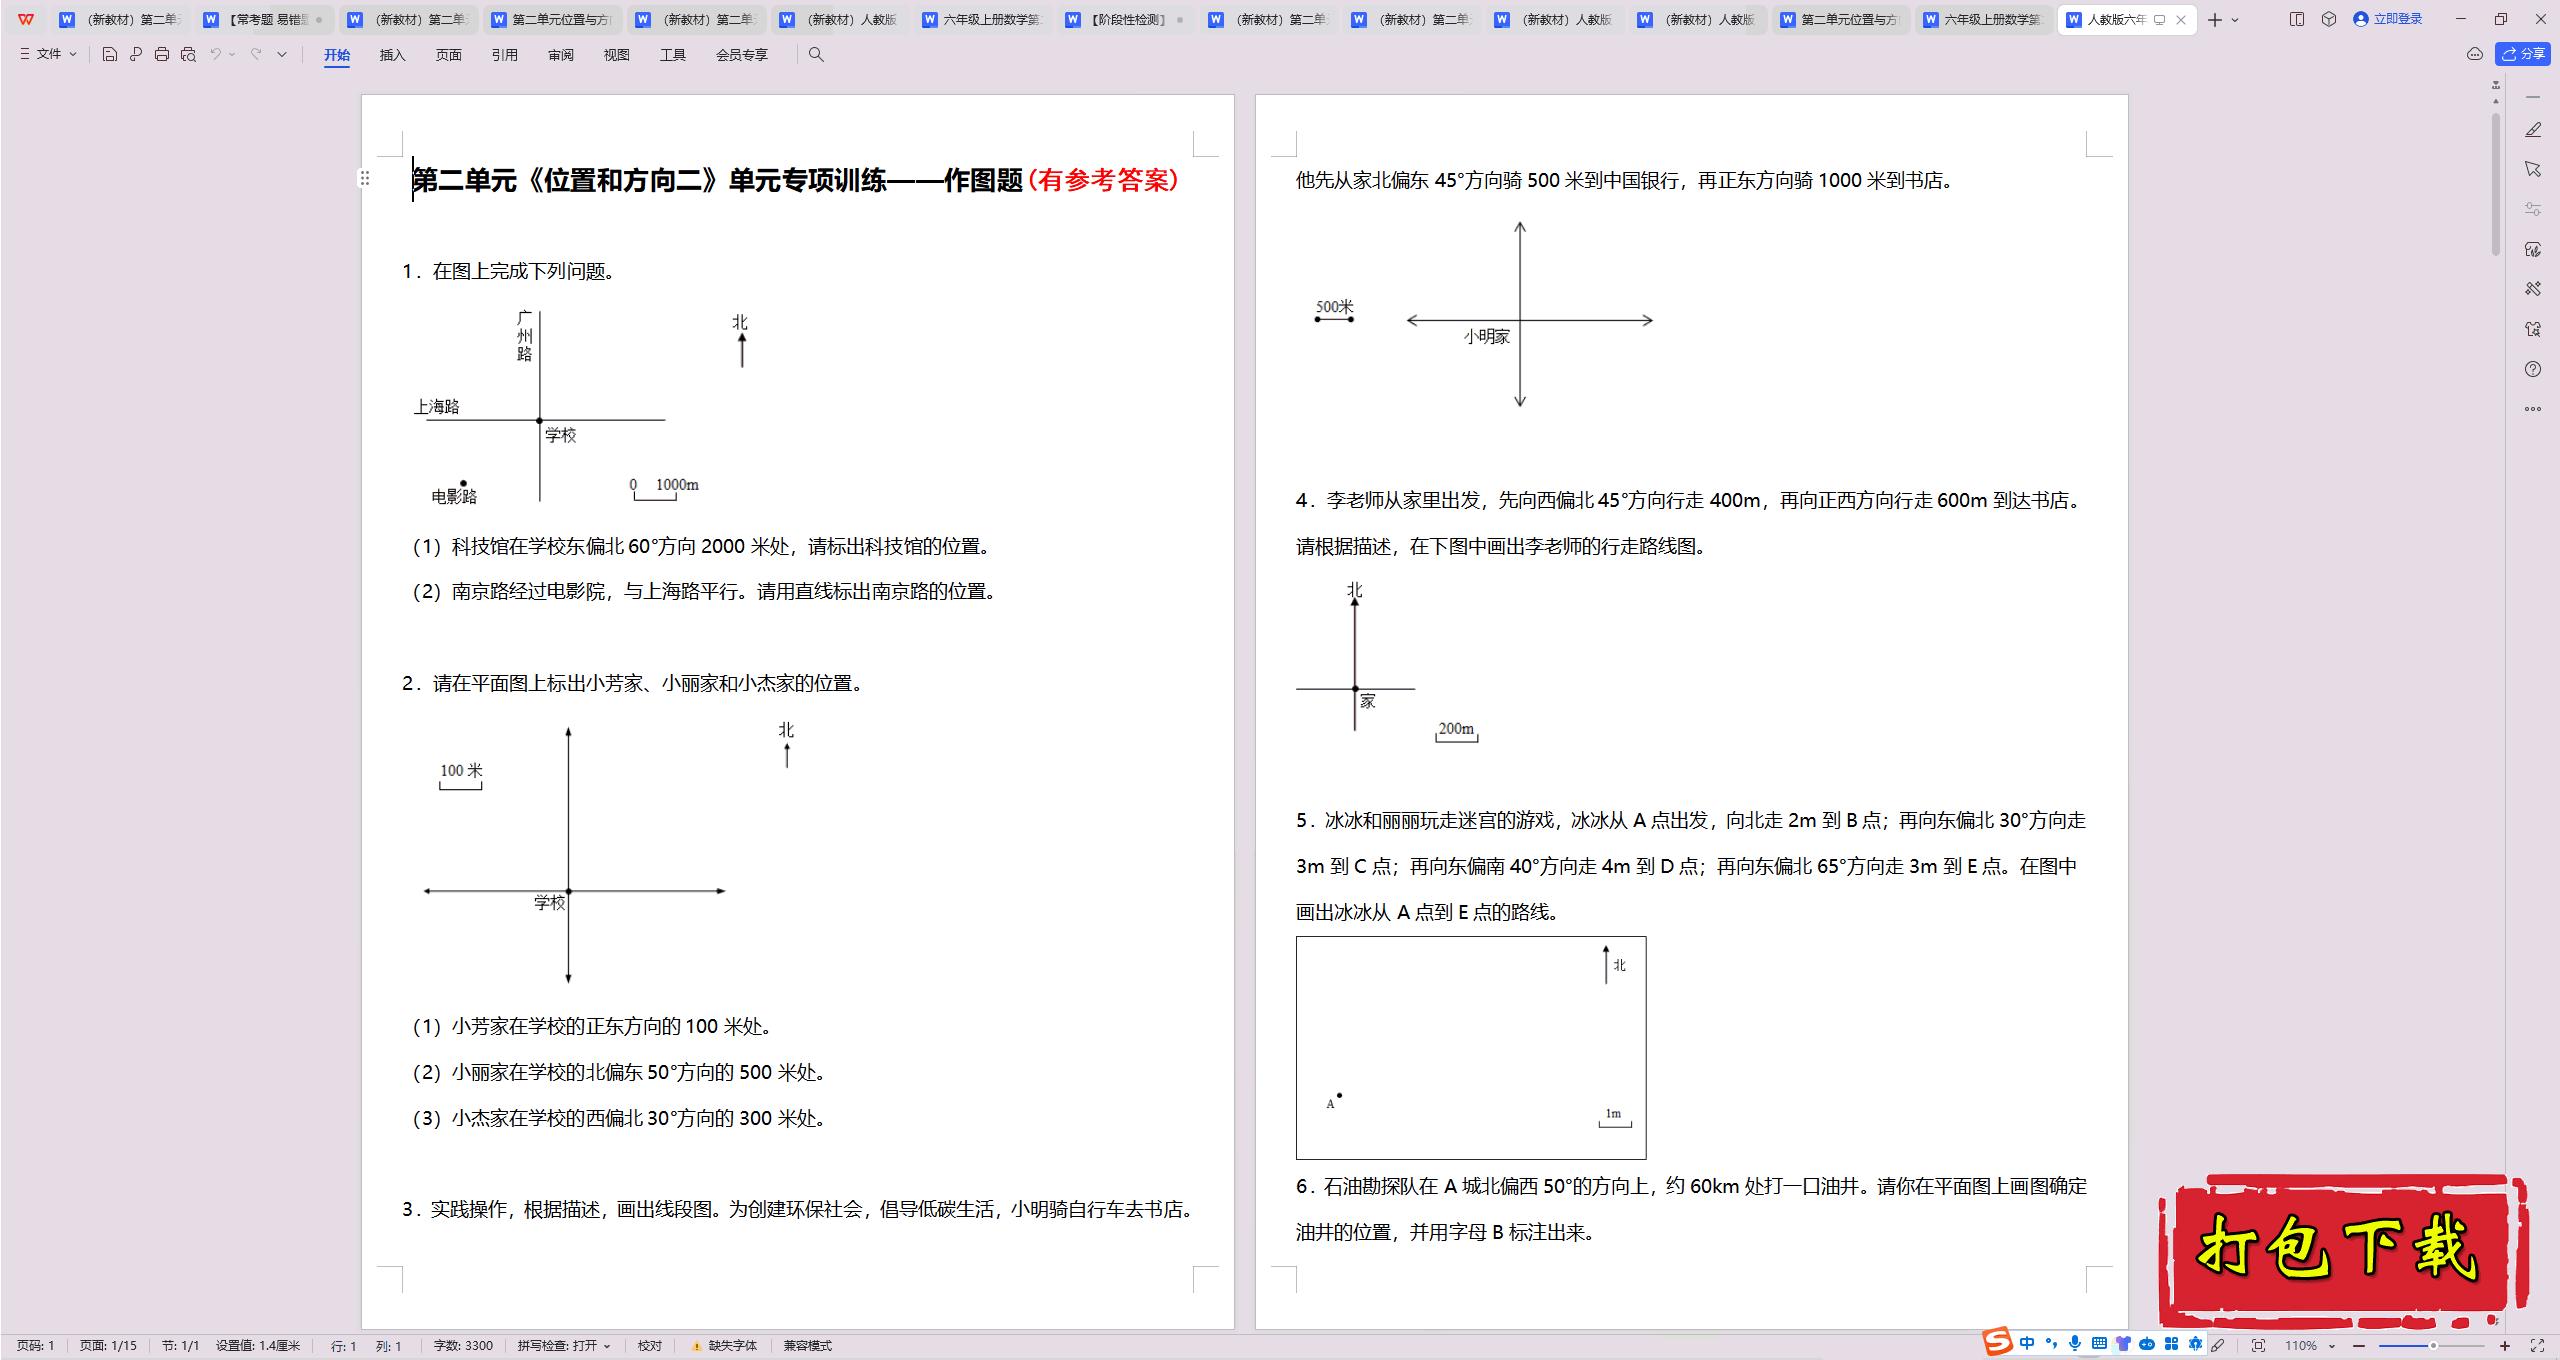The height and width of the screenshot is (1360, 2560).
Task: Click the shapes star icon in right sidebar
Action: 2533,329
